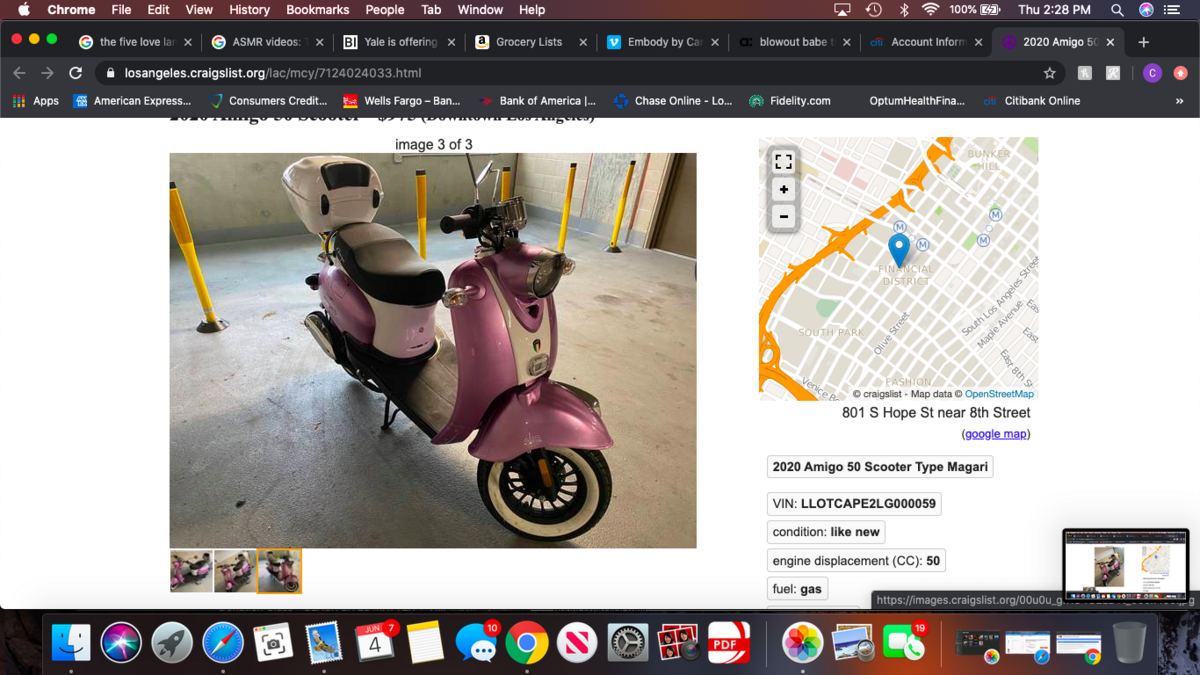Open Chase Online bookmark
Image resolution: width=1200 pixels, height=675 pixels.
tap(672, 101)
